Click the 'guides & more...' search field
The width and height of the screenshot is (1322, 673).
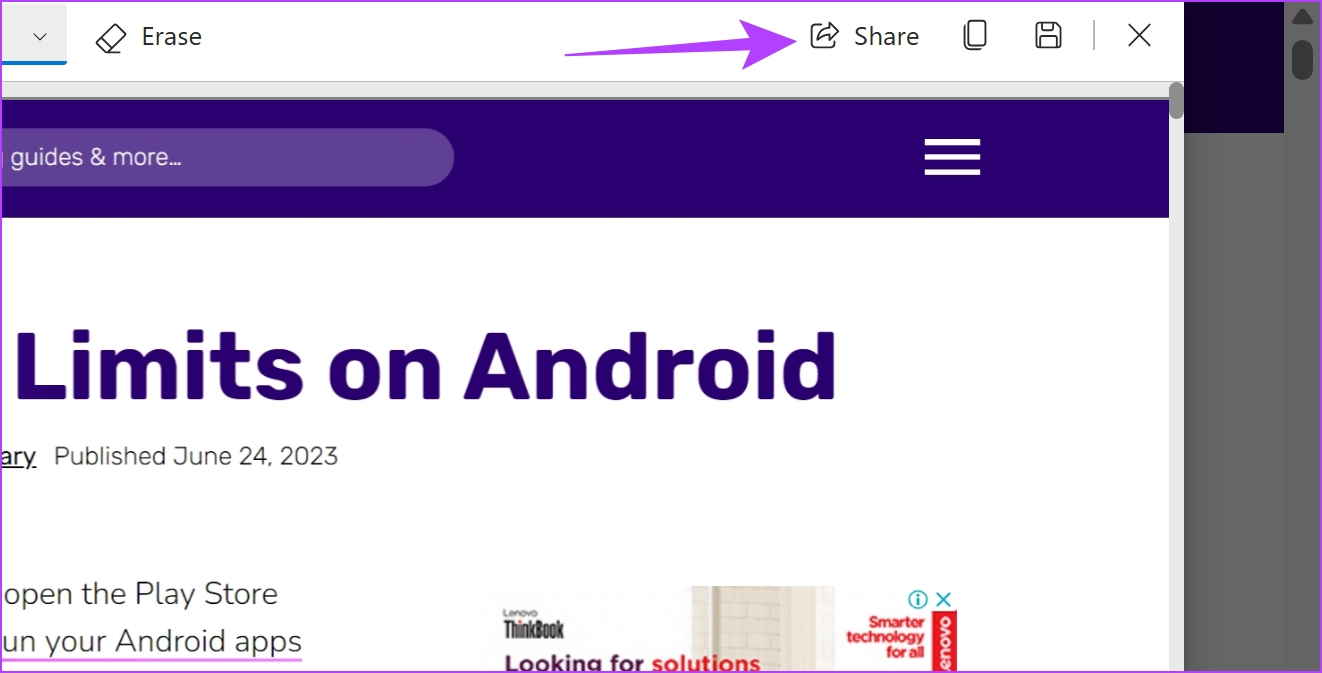pyautogui.click(x=226, y=157)
